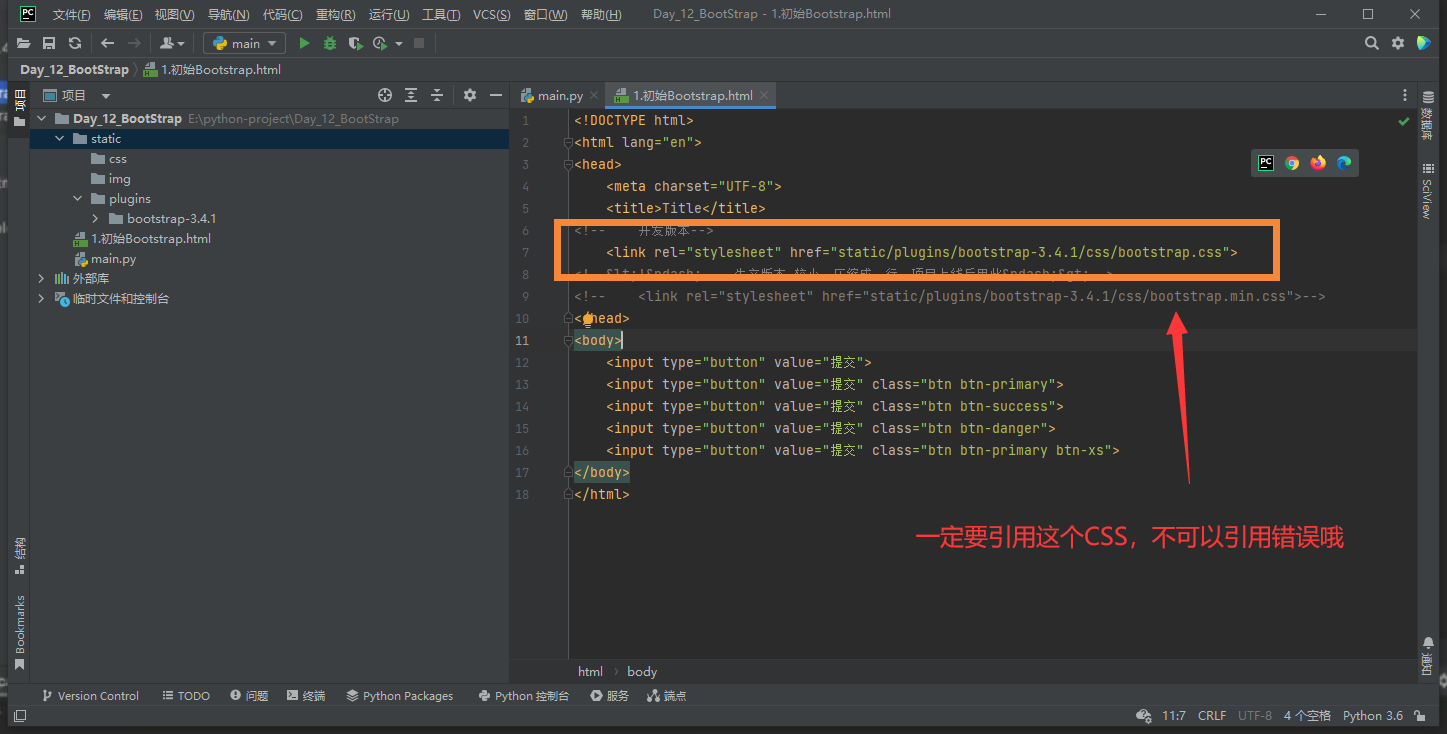Click 4 个空格 indent setting
Image resolution: width=1447 pixels, height=734 pixels.
pos(1307,716)
